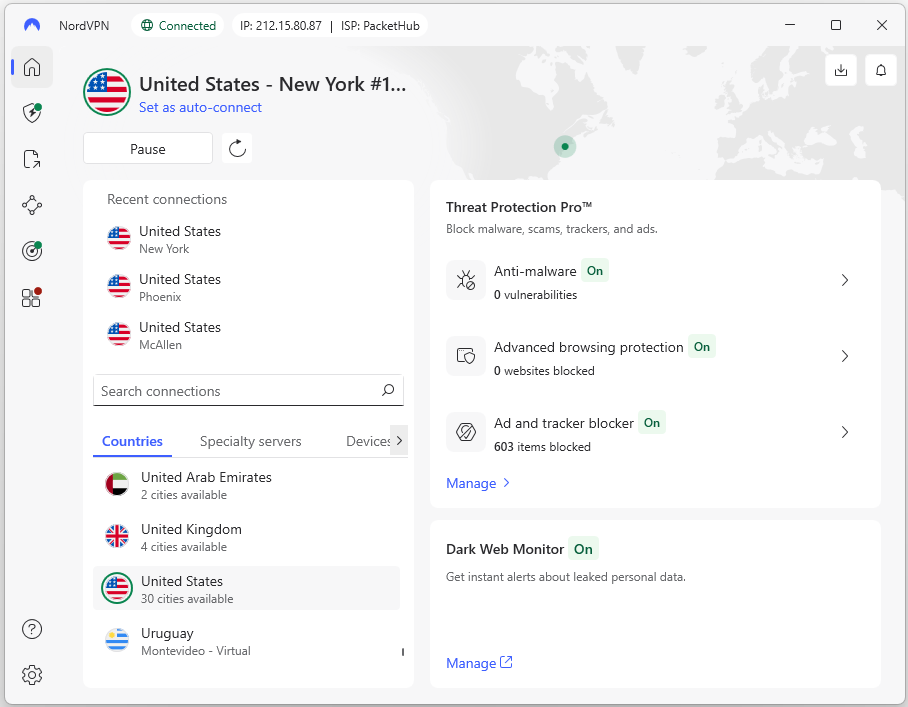This screenshot has width=908, height=707.
Task: Click the United Arab Emirates flag icon
Action: pos(117,485)
